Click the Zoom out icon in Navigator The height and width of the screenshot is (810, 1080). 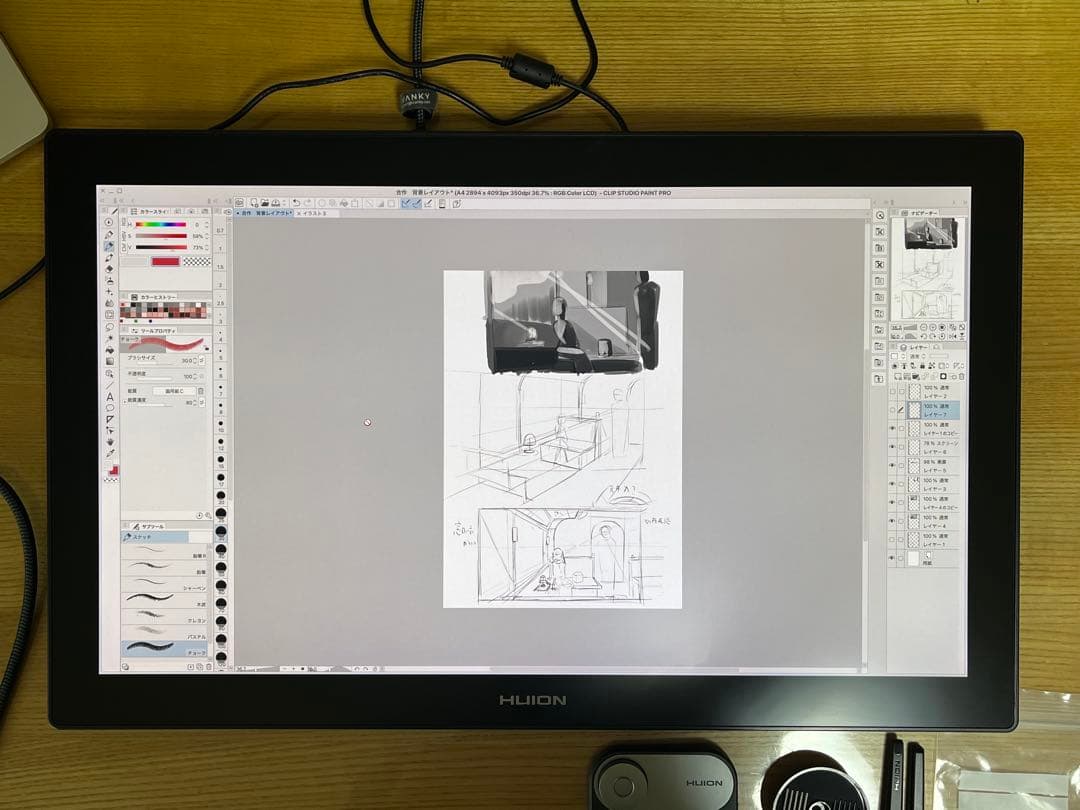pos(924,327)
